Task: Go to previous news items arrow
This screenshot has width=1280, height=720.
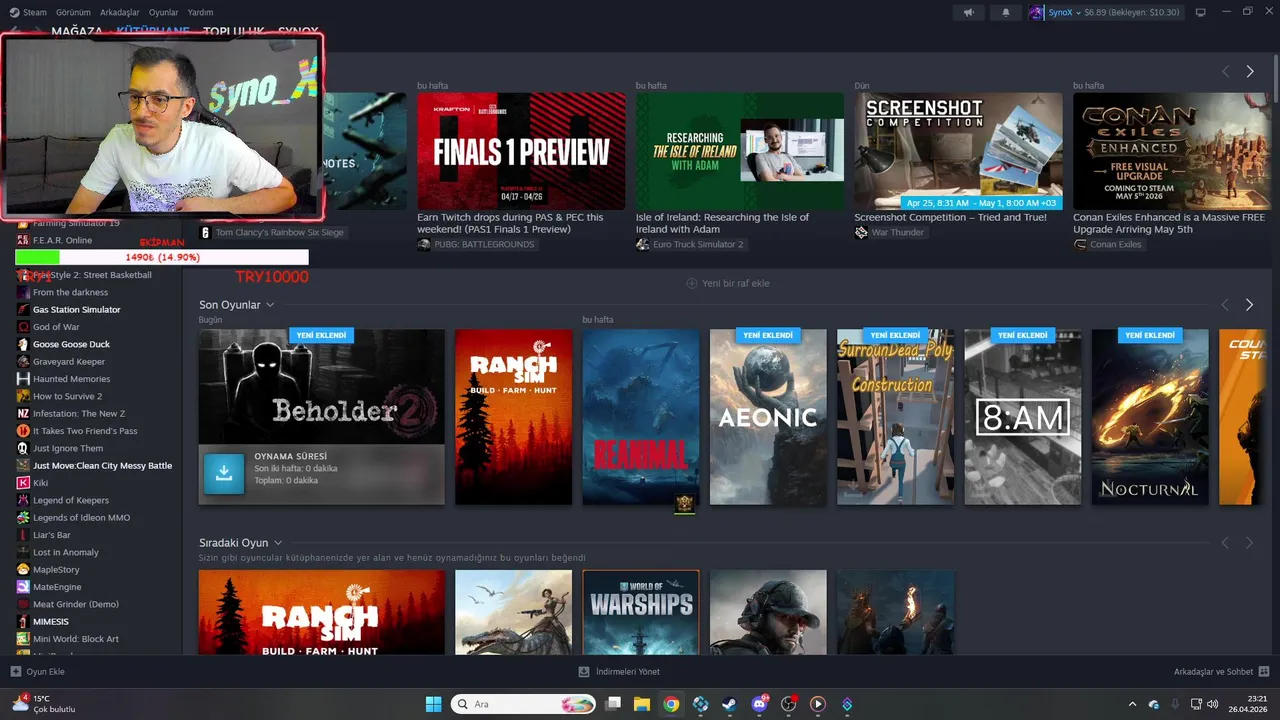Action: (1225, 71)
